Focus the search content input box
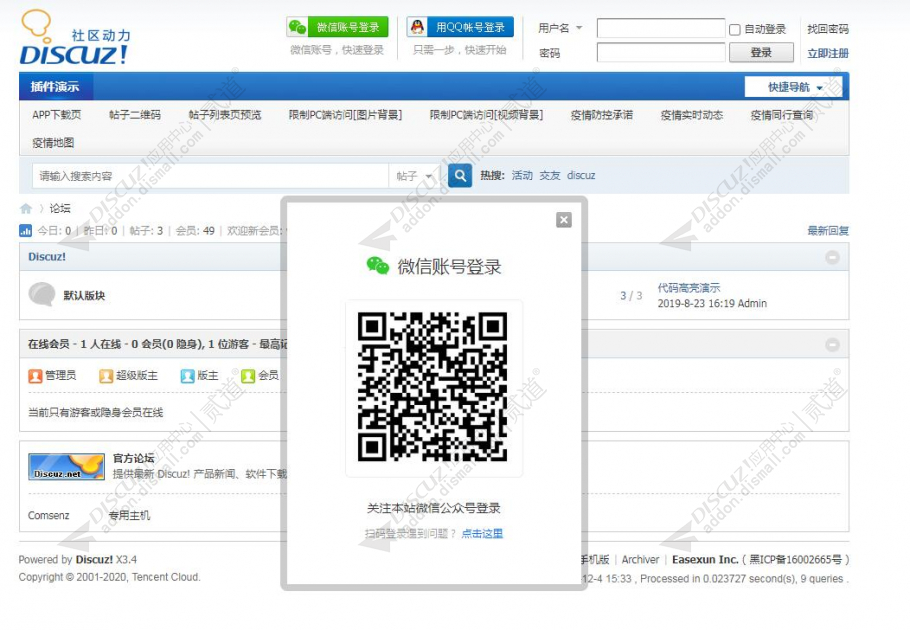Image resolution: width=910 pixels, height=630 pixels. pyautogui.click(x=210, y=176)
